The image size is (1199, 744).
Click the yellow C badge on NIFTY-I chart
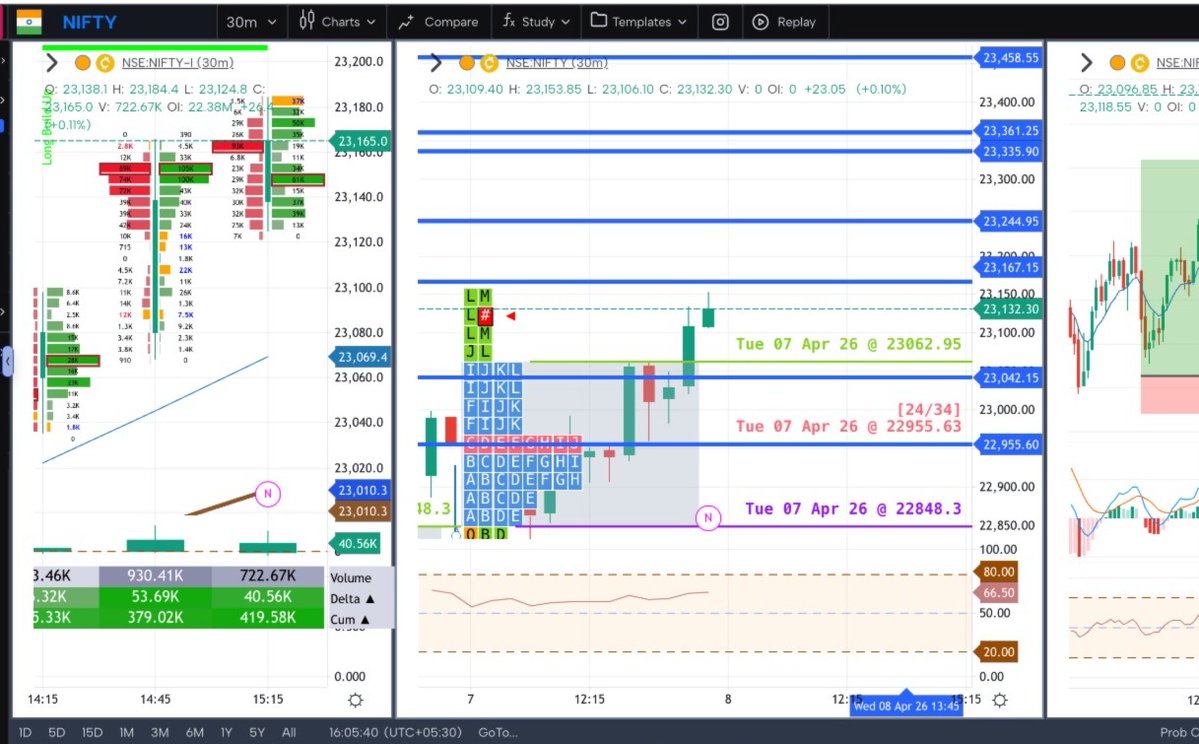[x=105, y=63]
